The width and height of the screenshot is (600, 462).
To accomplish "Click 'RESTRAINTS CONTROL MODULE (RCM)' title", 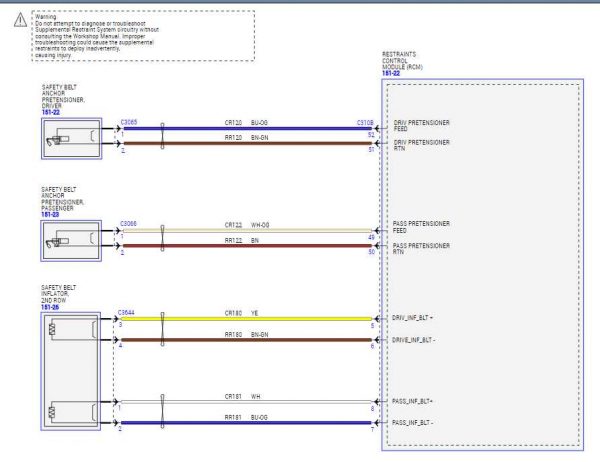I will coord(402,60).
